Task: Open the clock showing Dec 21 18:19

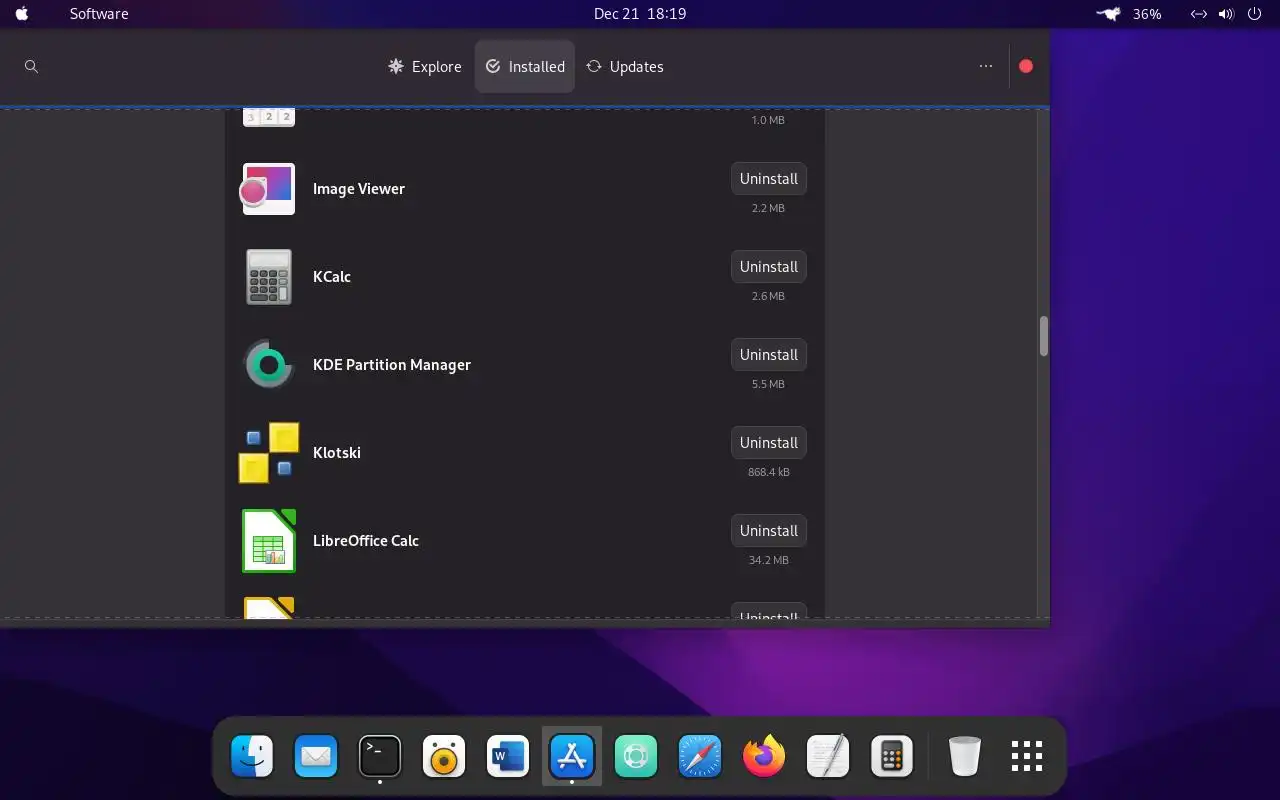Action: click(x=640, y=14)
